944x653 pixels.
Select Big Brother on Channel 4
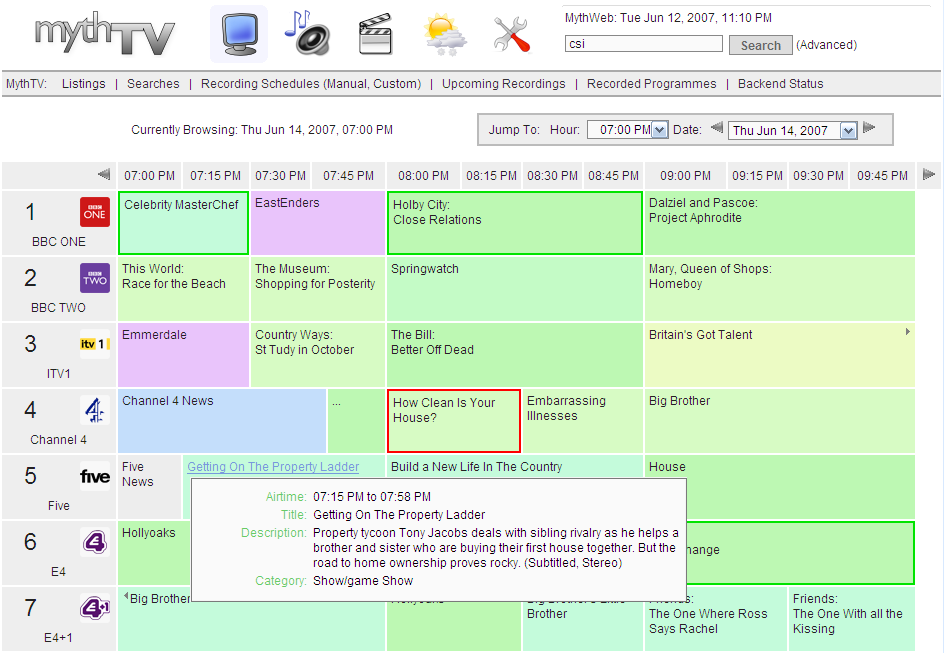[x=780, y=421]
